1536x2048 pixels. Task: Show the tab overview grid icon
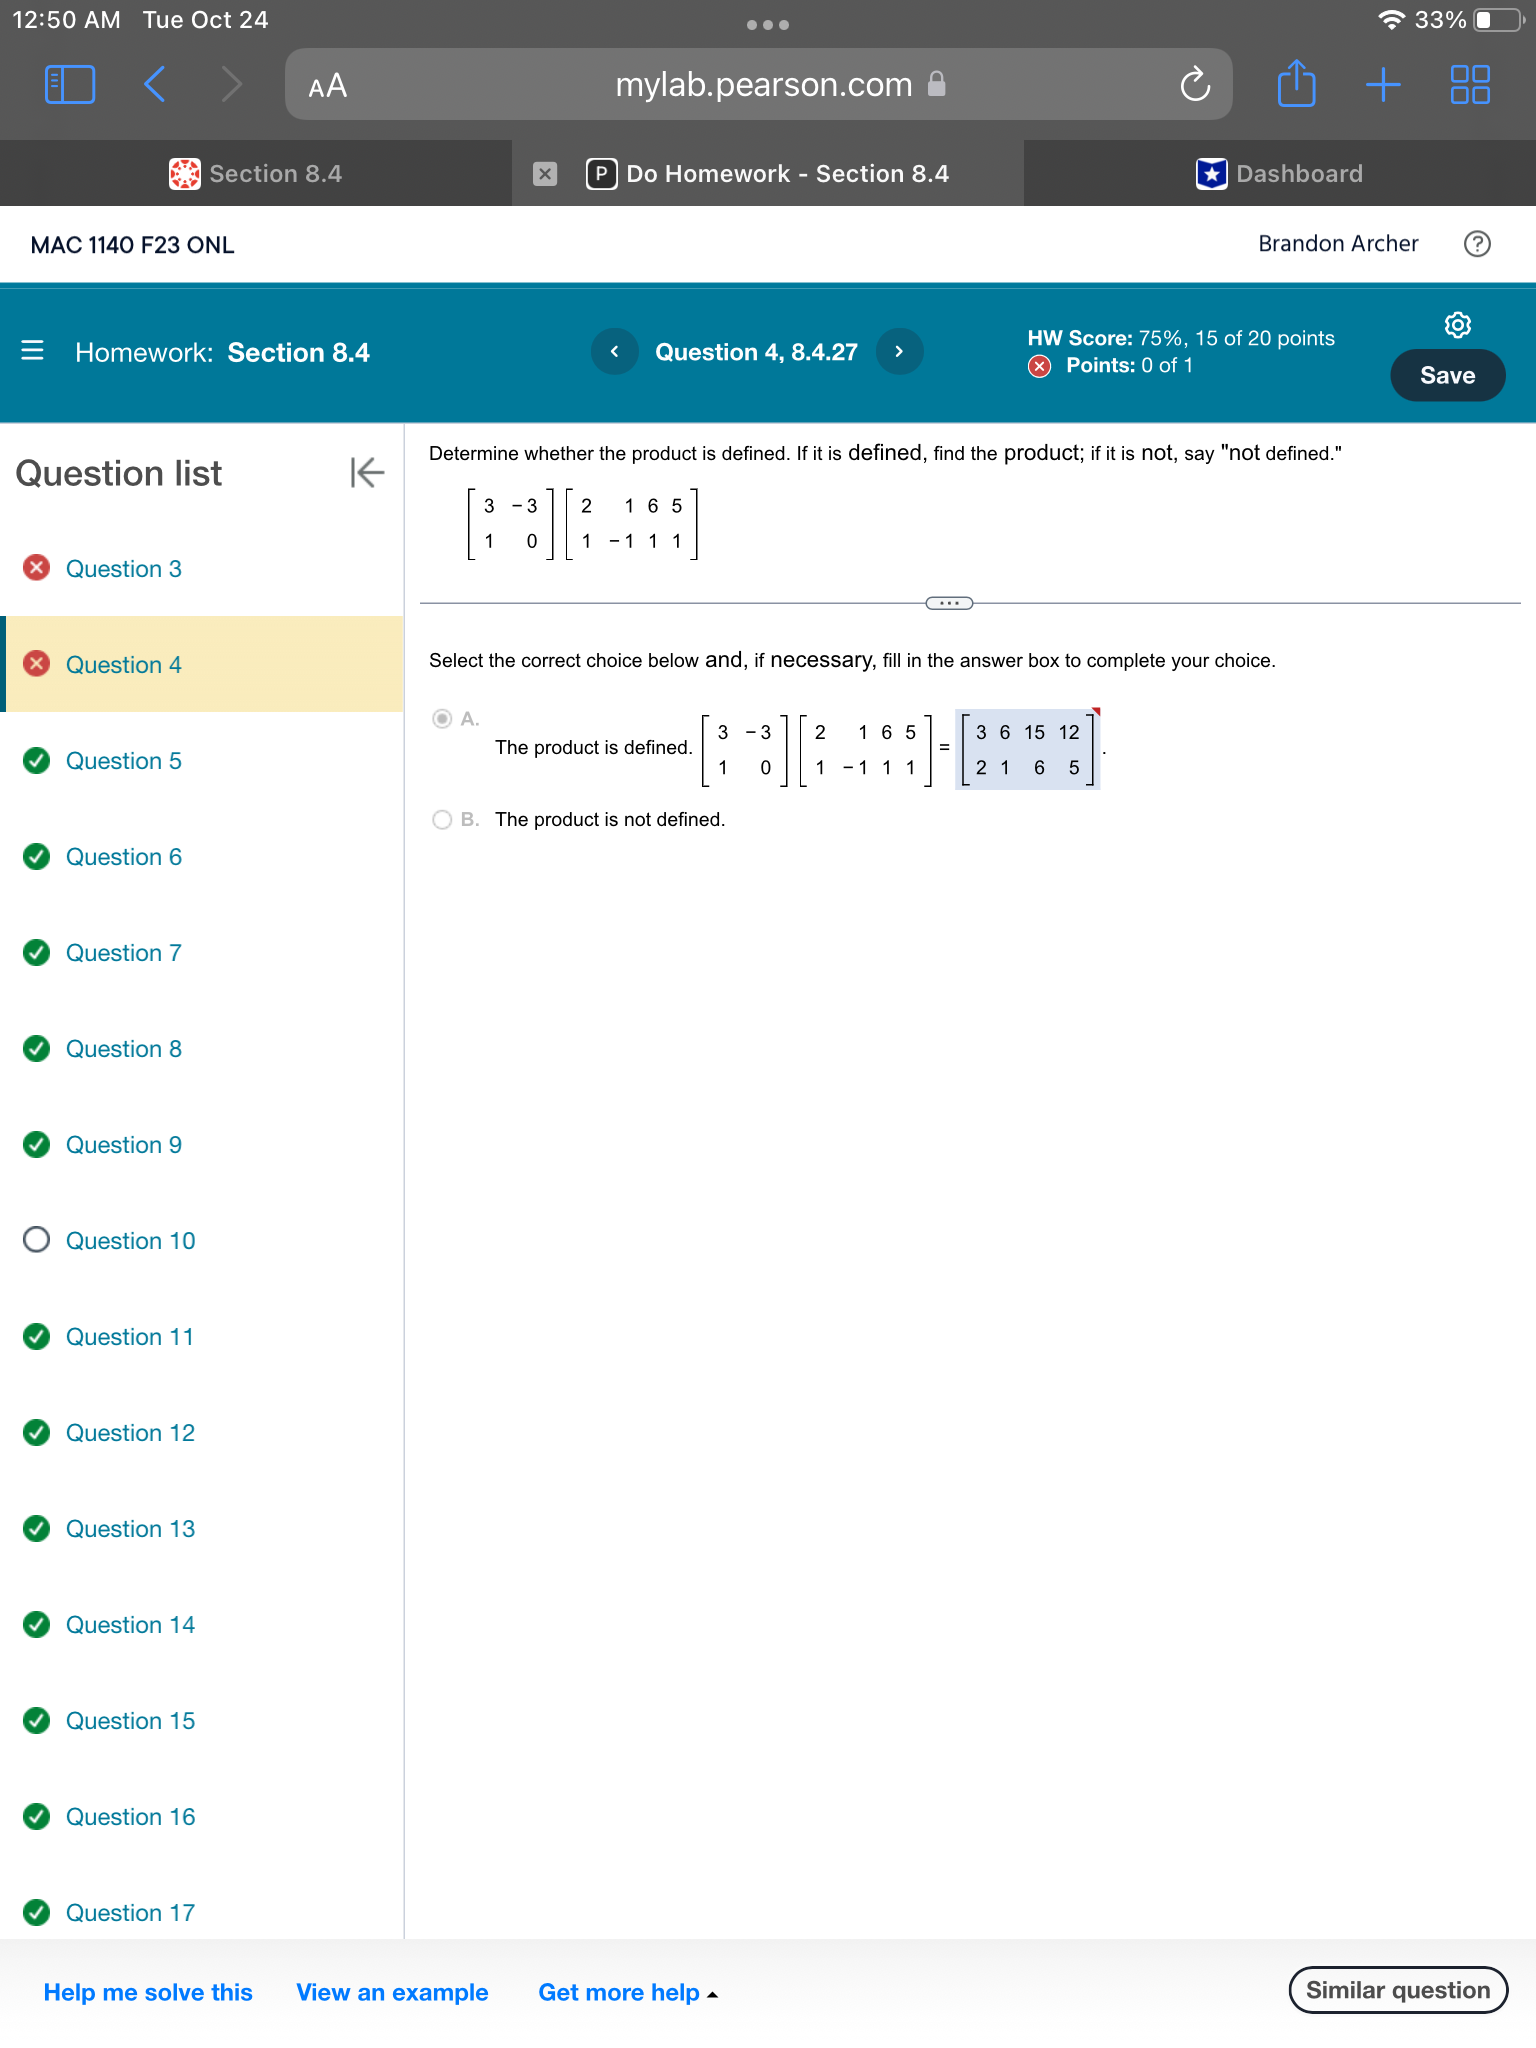click(1470, 85)
